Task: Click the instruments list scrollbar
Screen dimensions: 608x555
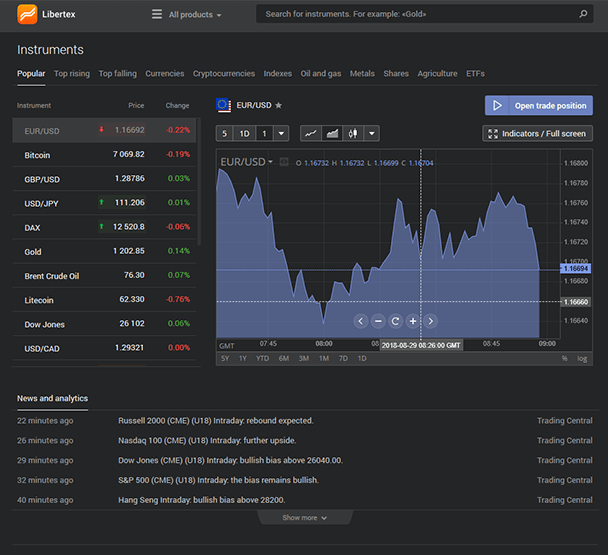Action: (x=199, y=182)
